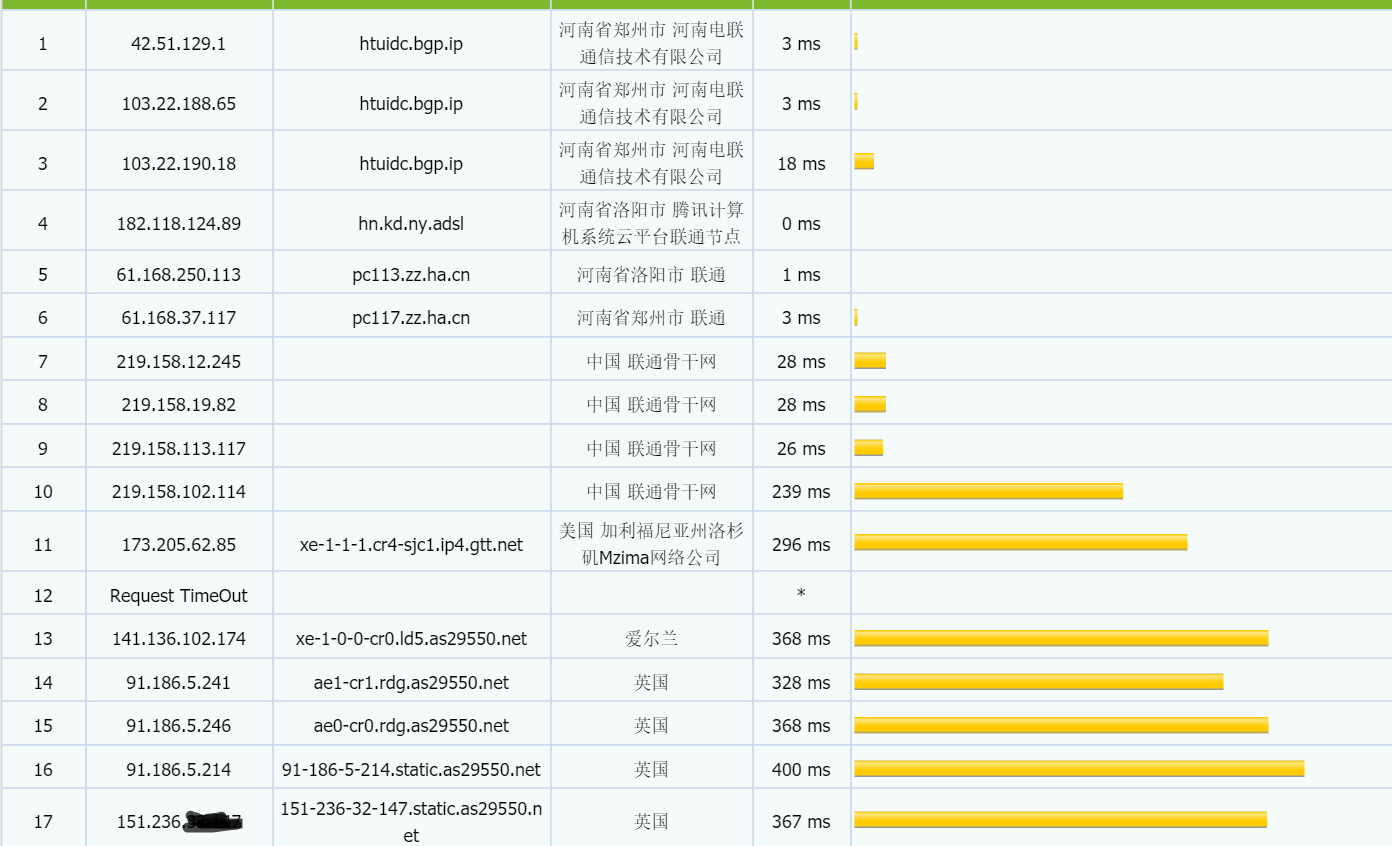The height and width of the screenshot is (846, 1392).
Task: Click hostname 151-236-32-147.static.as29550.net
Action: (x=411, y=822)
